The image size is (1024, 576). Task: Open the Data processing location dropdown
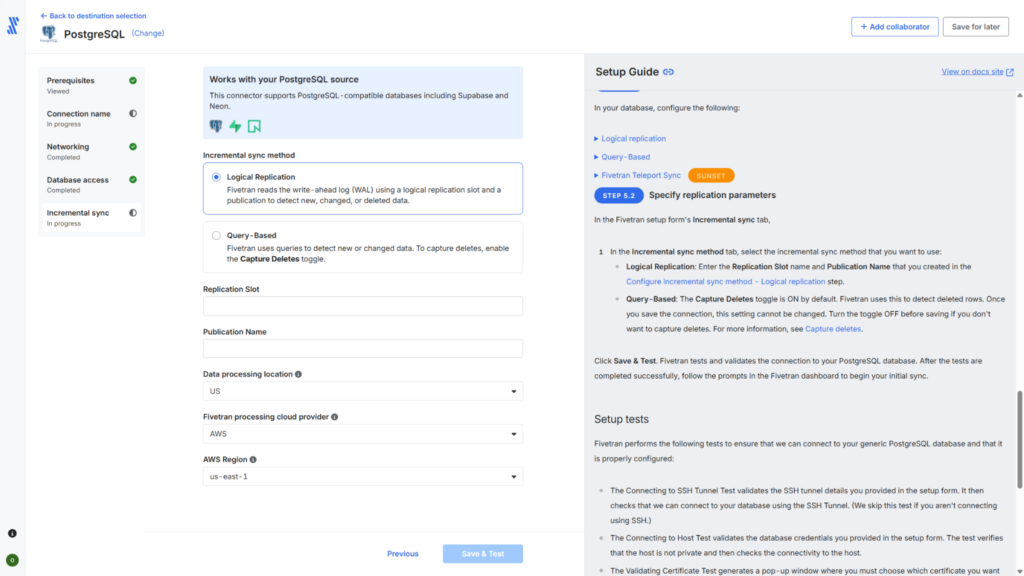[x=362, y=391]
